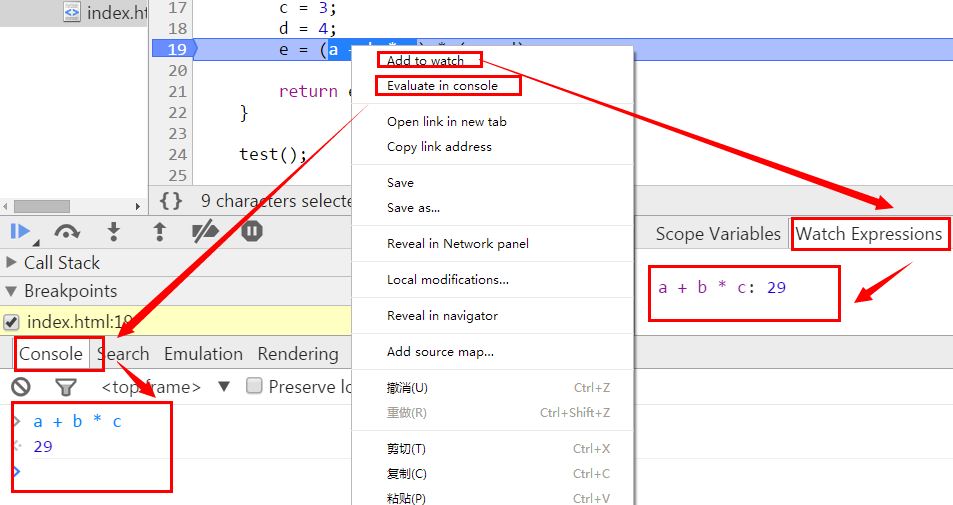
Task: Open Local modifications... entry
Action: 448,280
